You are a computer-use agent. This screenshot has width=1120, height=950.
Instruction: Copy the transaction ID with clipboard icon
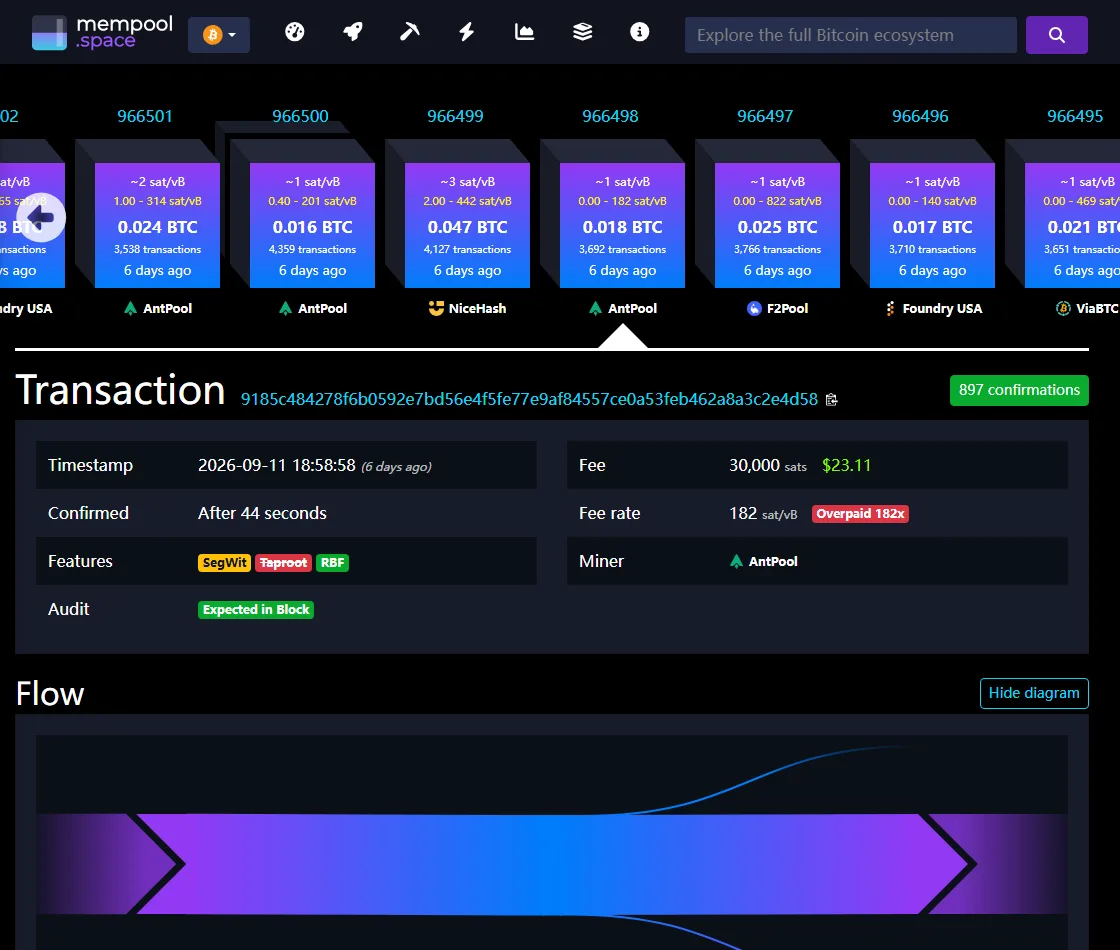pyautogui.click(x=831, y=399)
